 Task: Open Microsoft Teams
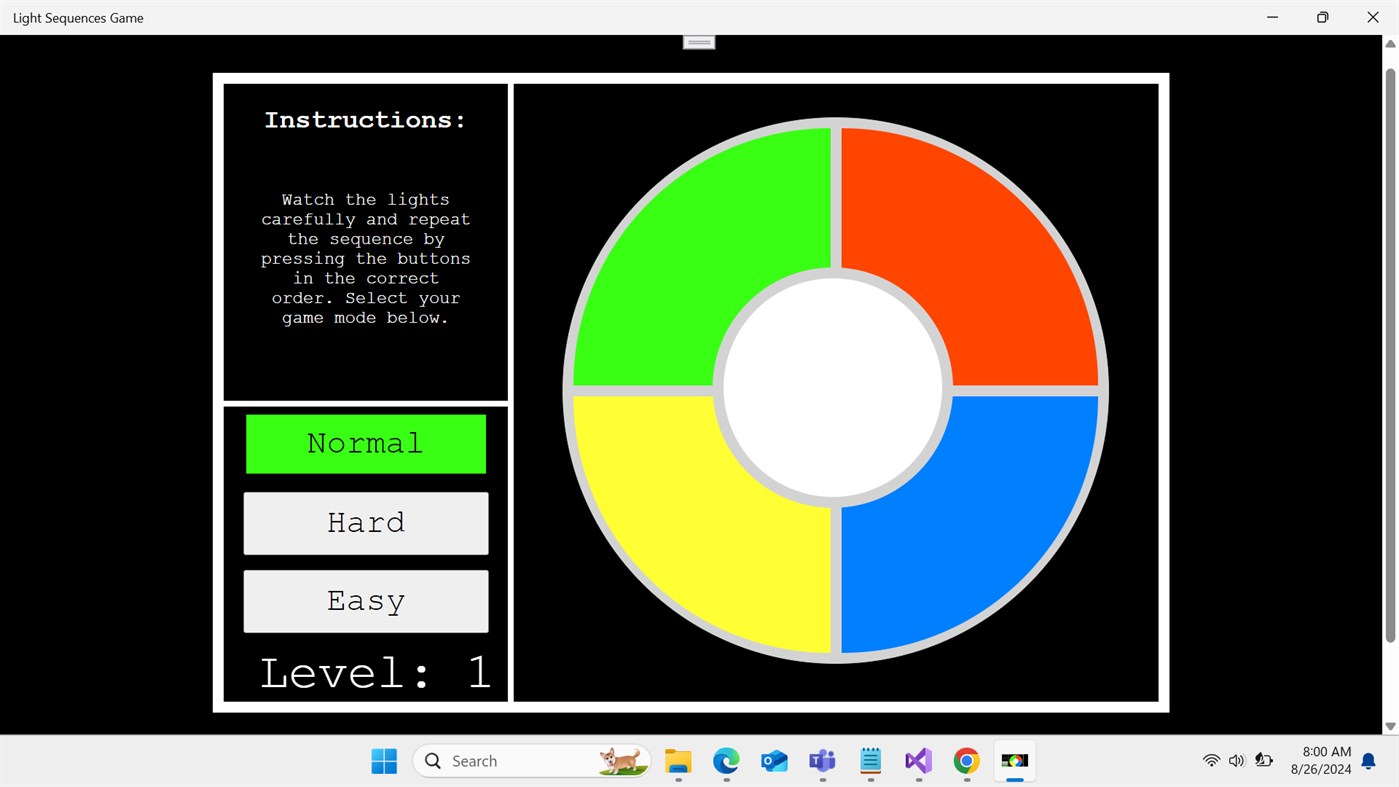821,760
